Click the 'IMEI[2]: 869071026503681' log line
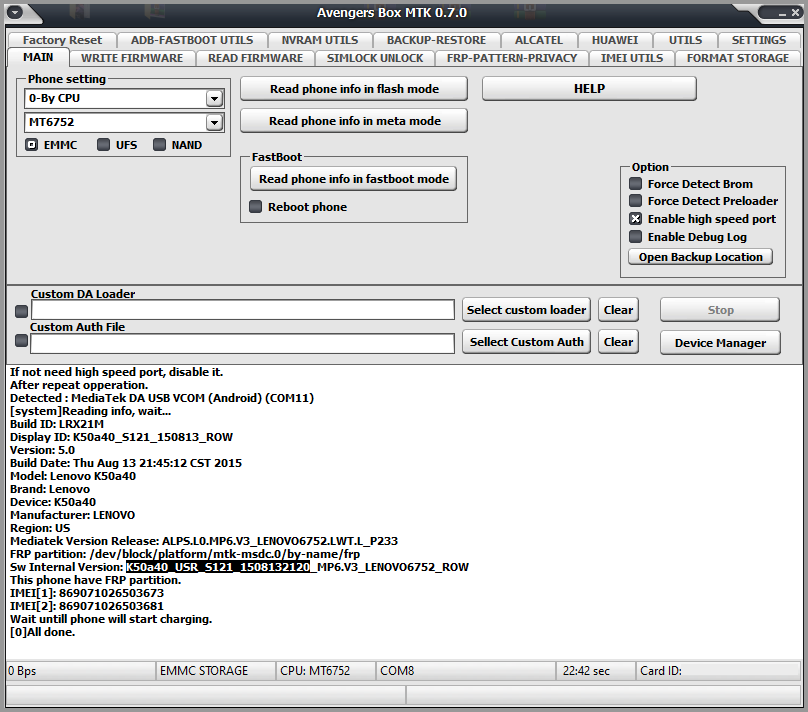808x712 pixels. tap(87, 606)
